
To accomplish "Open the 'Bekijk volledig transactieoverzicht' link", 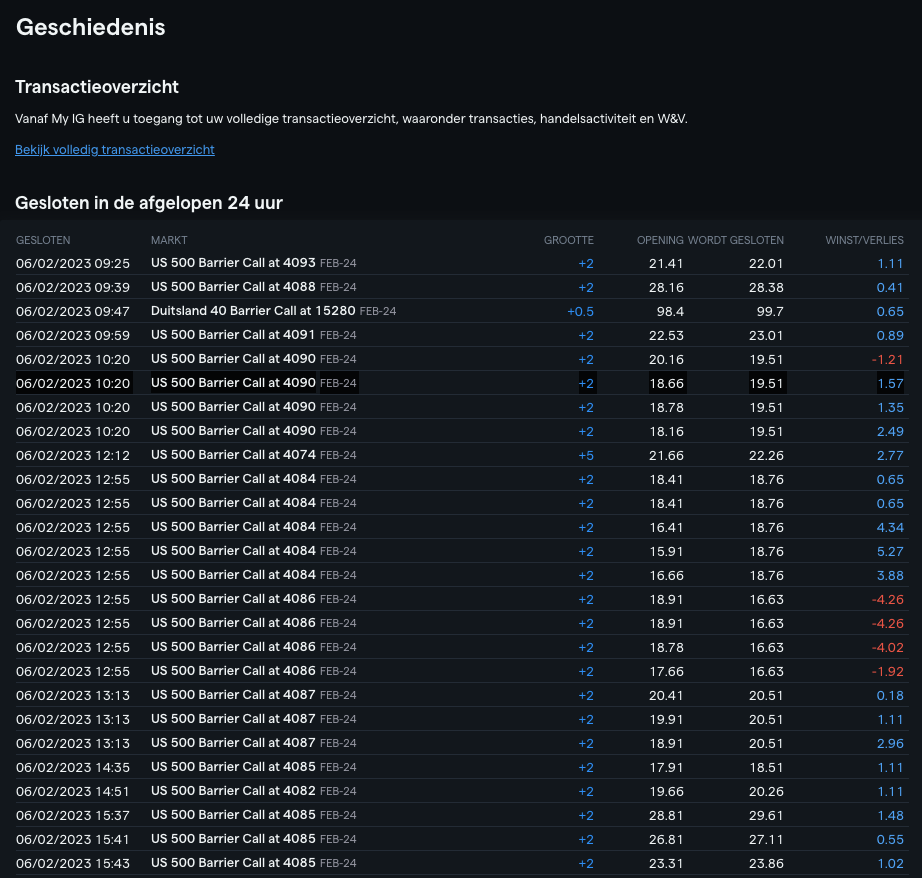I will point(115,150).
